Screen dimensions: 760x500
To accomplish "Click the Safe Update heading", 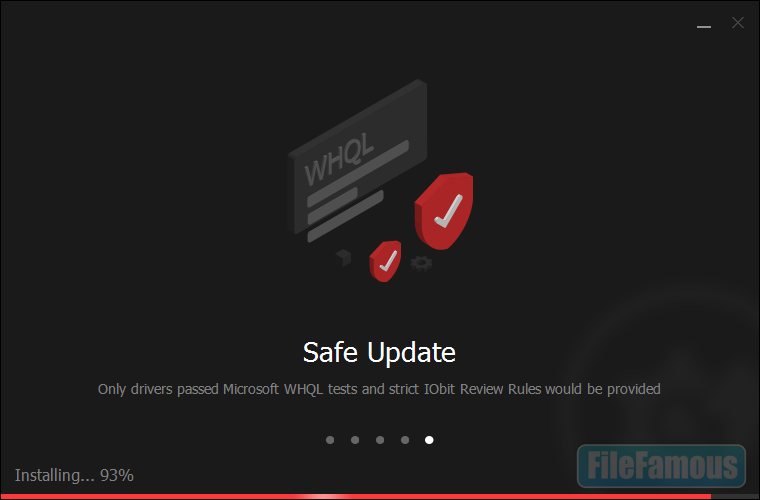I will coord(379,352).
